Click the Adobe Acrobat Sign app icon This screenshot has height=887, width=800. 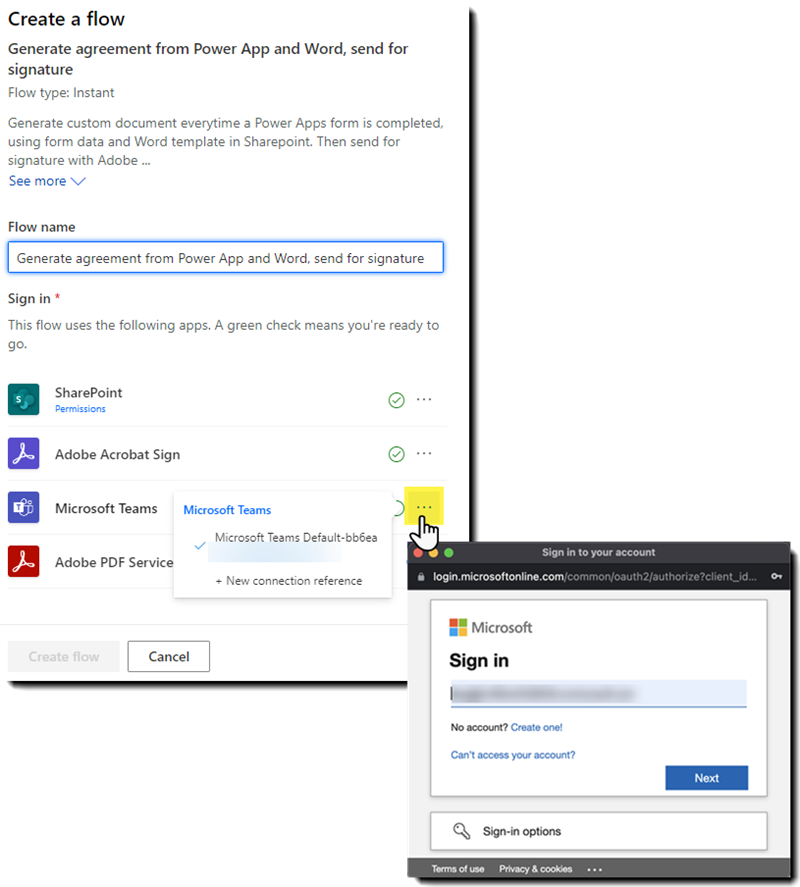coord(22,454)
